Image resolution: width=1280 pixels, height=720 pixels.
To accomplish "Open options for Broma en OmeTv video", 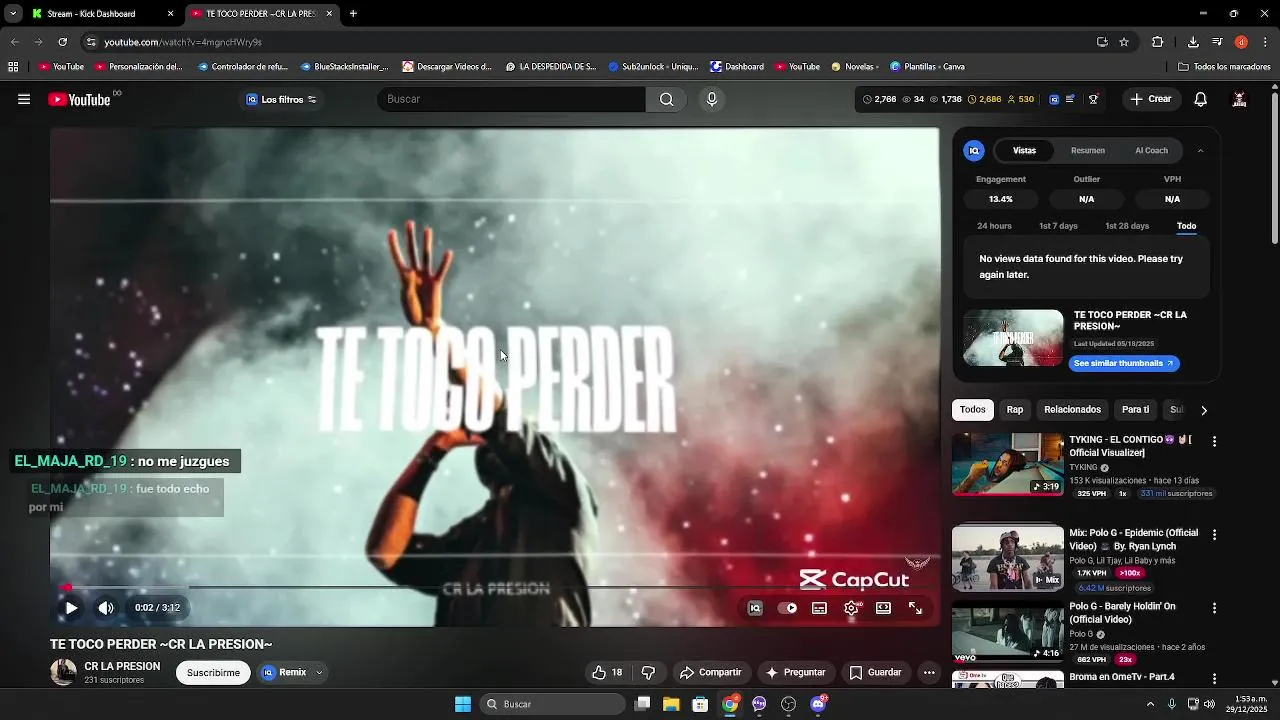I will (x=1215, y=678).
